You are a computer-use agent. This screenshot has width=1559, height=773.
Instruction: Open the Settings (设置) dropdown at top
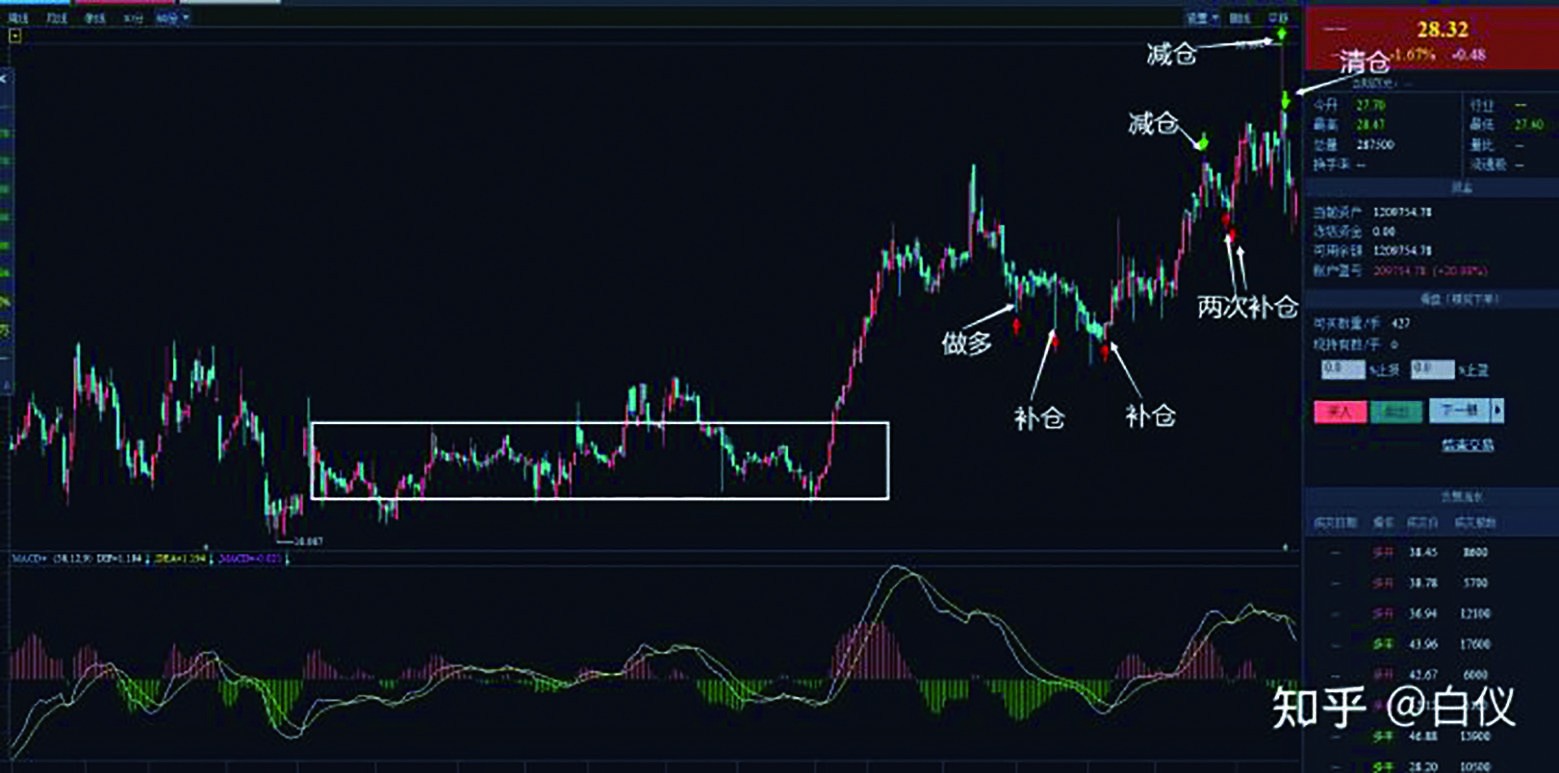(x=1201, y=18)
